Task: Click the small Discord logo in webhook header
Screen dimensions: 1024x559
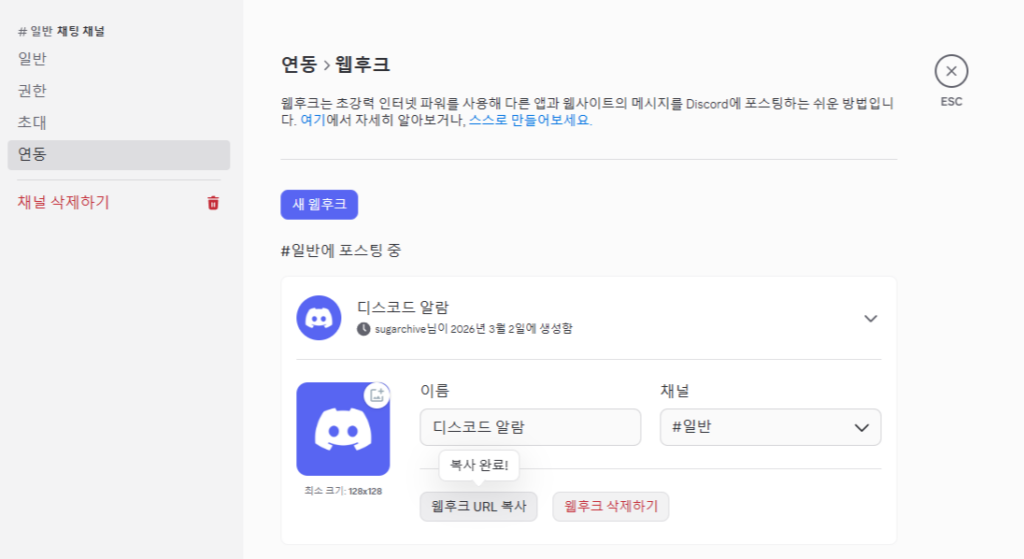Action: pos(319,318)
